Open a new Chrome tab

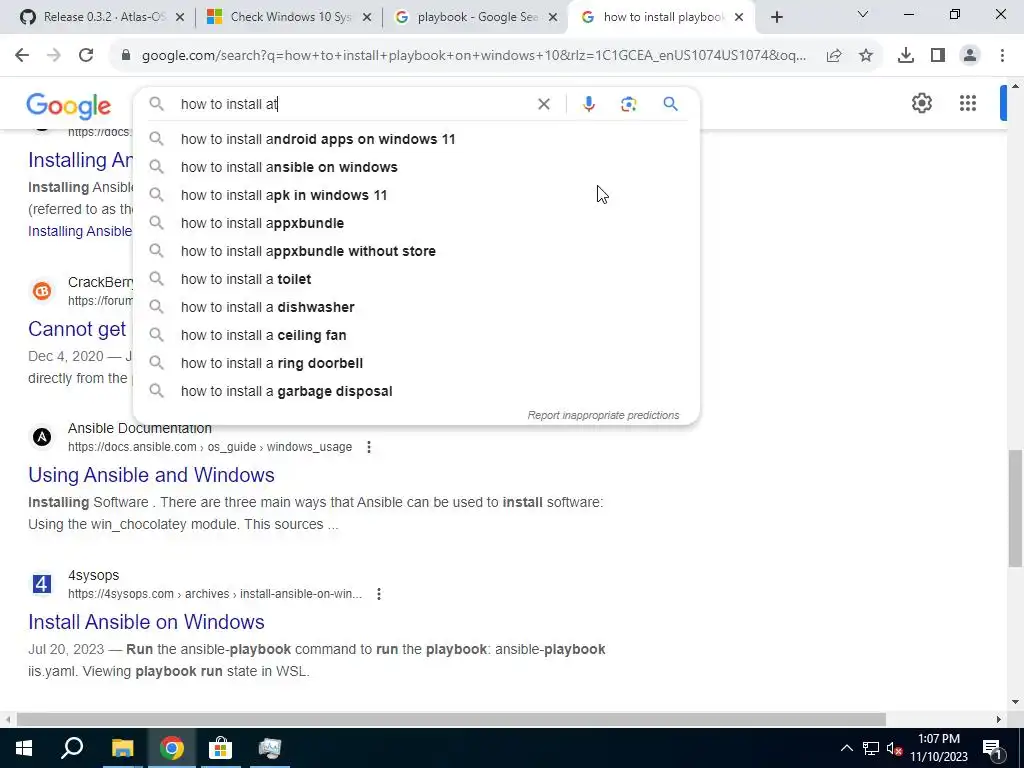(x=776, y=18)
